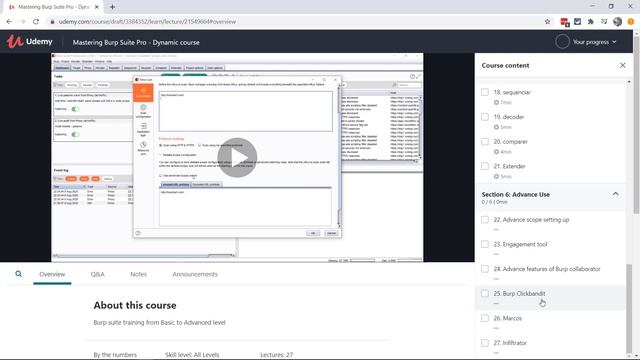The width and height of the screenshot is (640, 360).
Task: Open the browser extensions puzzle icon
Action: (591, 22)
